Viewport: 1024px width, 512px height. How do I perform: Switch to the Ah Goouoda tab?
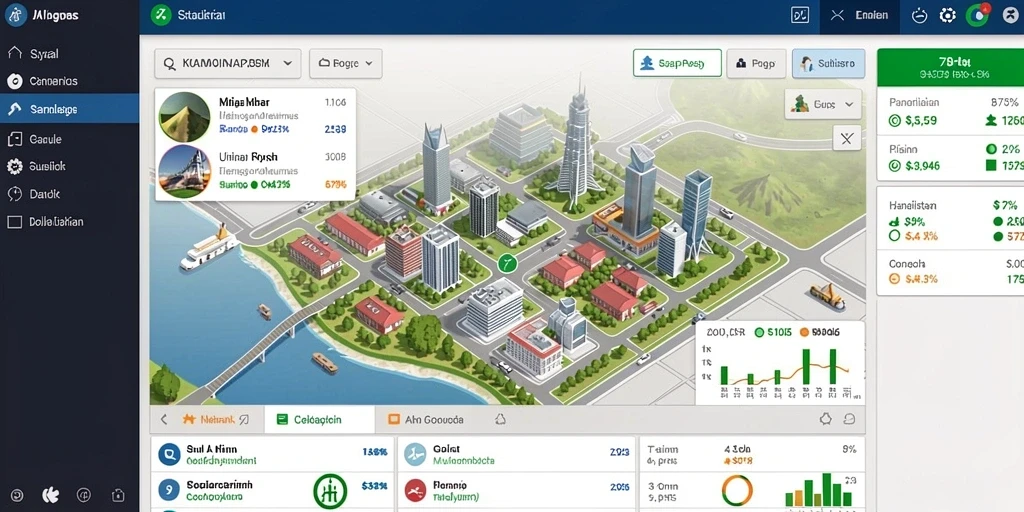(x=426, y=419)
